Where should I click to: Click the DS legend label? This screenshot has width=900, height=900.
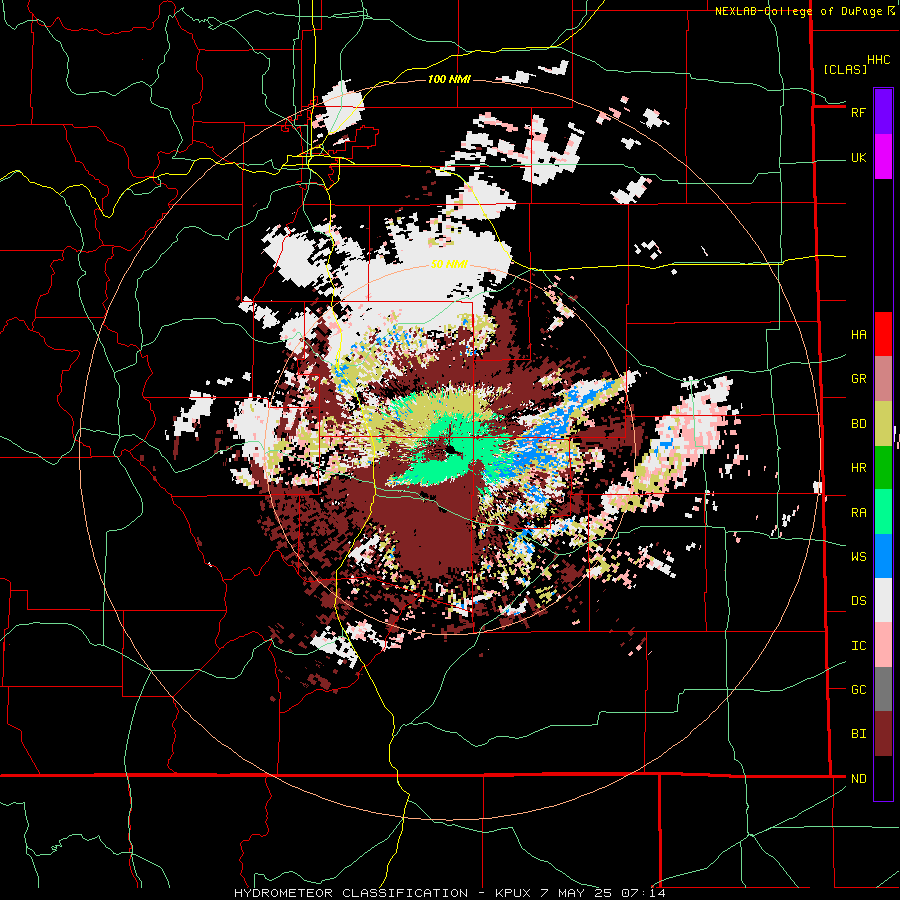click(858, 601)
